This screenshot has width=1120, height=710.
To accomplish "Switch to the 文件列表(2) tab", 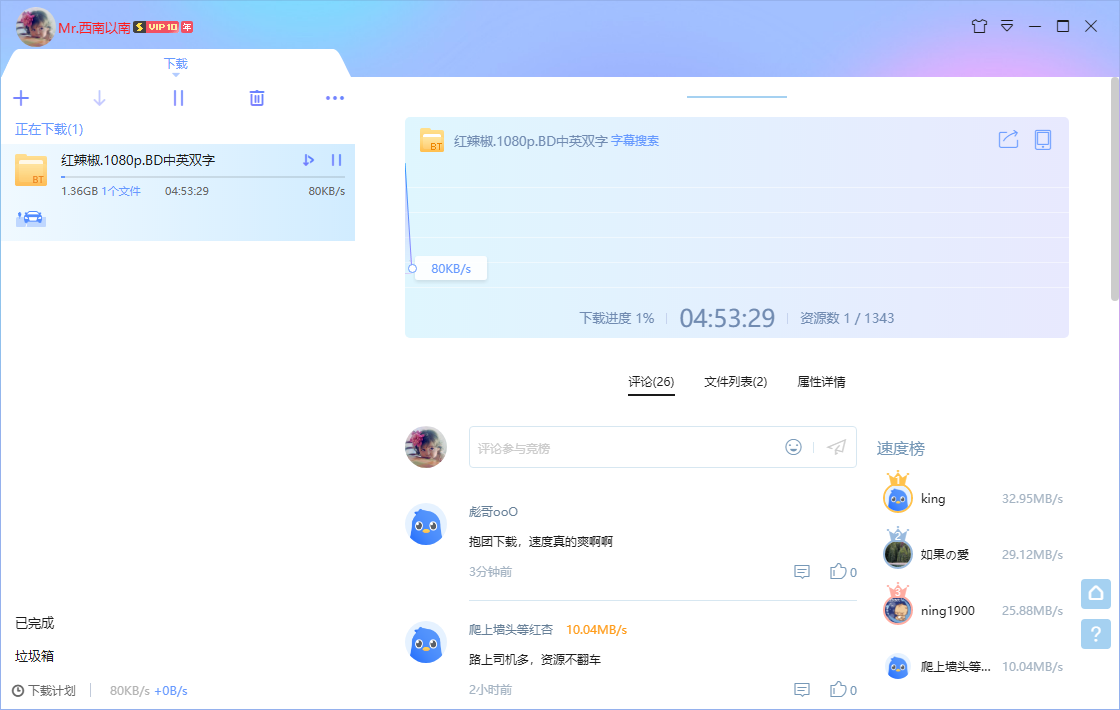I will pos(735,381).
